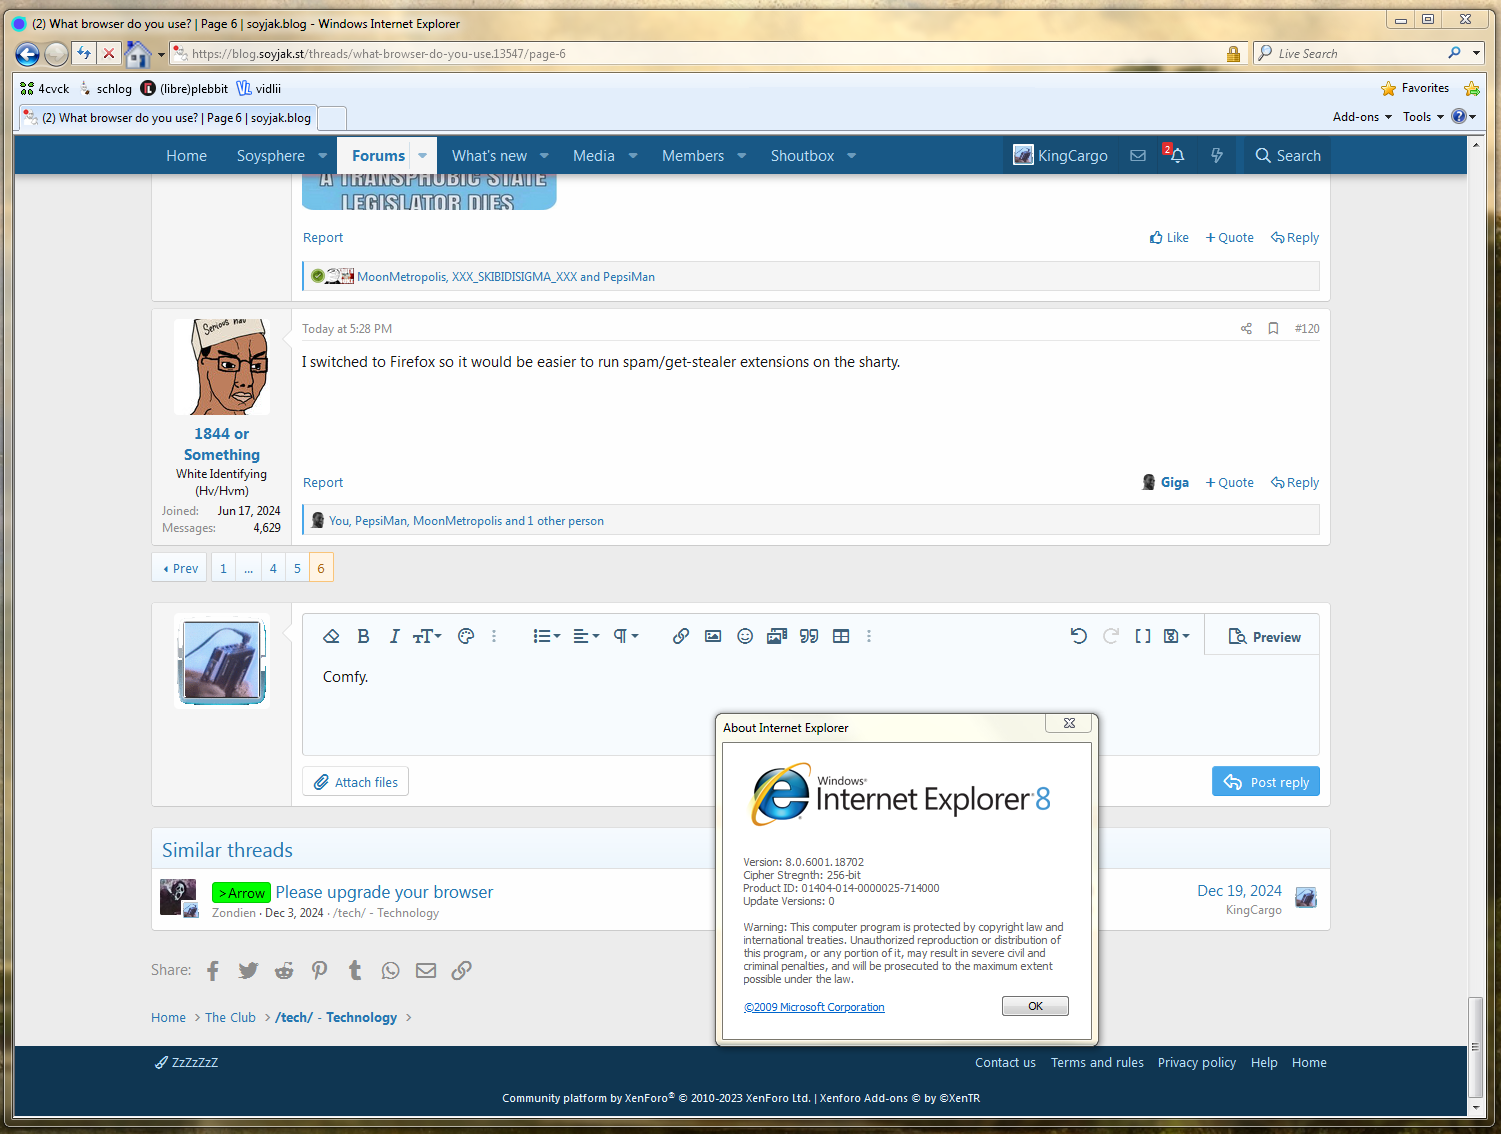Toggle bold formatting in editor
The image size is (1501, 1134).
[363, 636]
